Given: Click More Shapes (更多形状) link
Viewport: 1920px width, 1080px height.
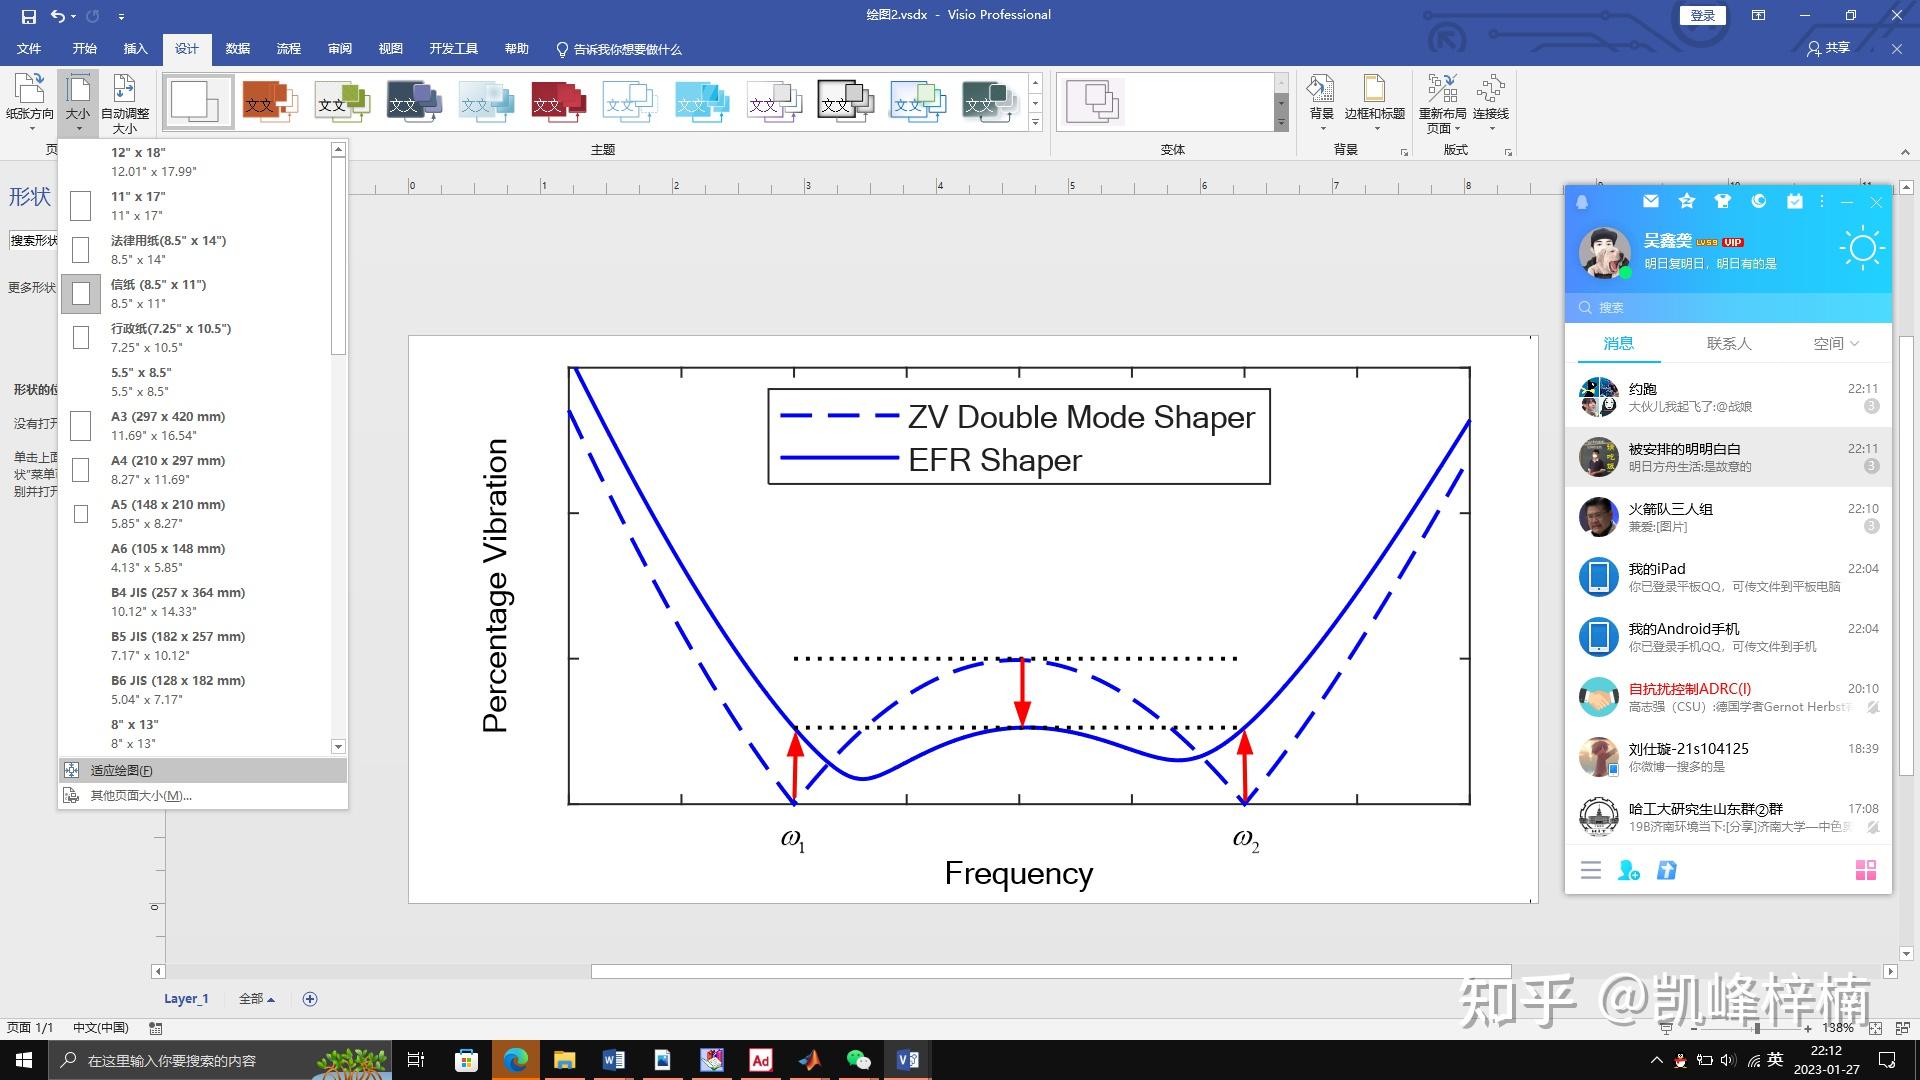Looking at the screenshot, I should click(32, 287).
